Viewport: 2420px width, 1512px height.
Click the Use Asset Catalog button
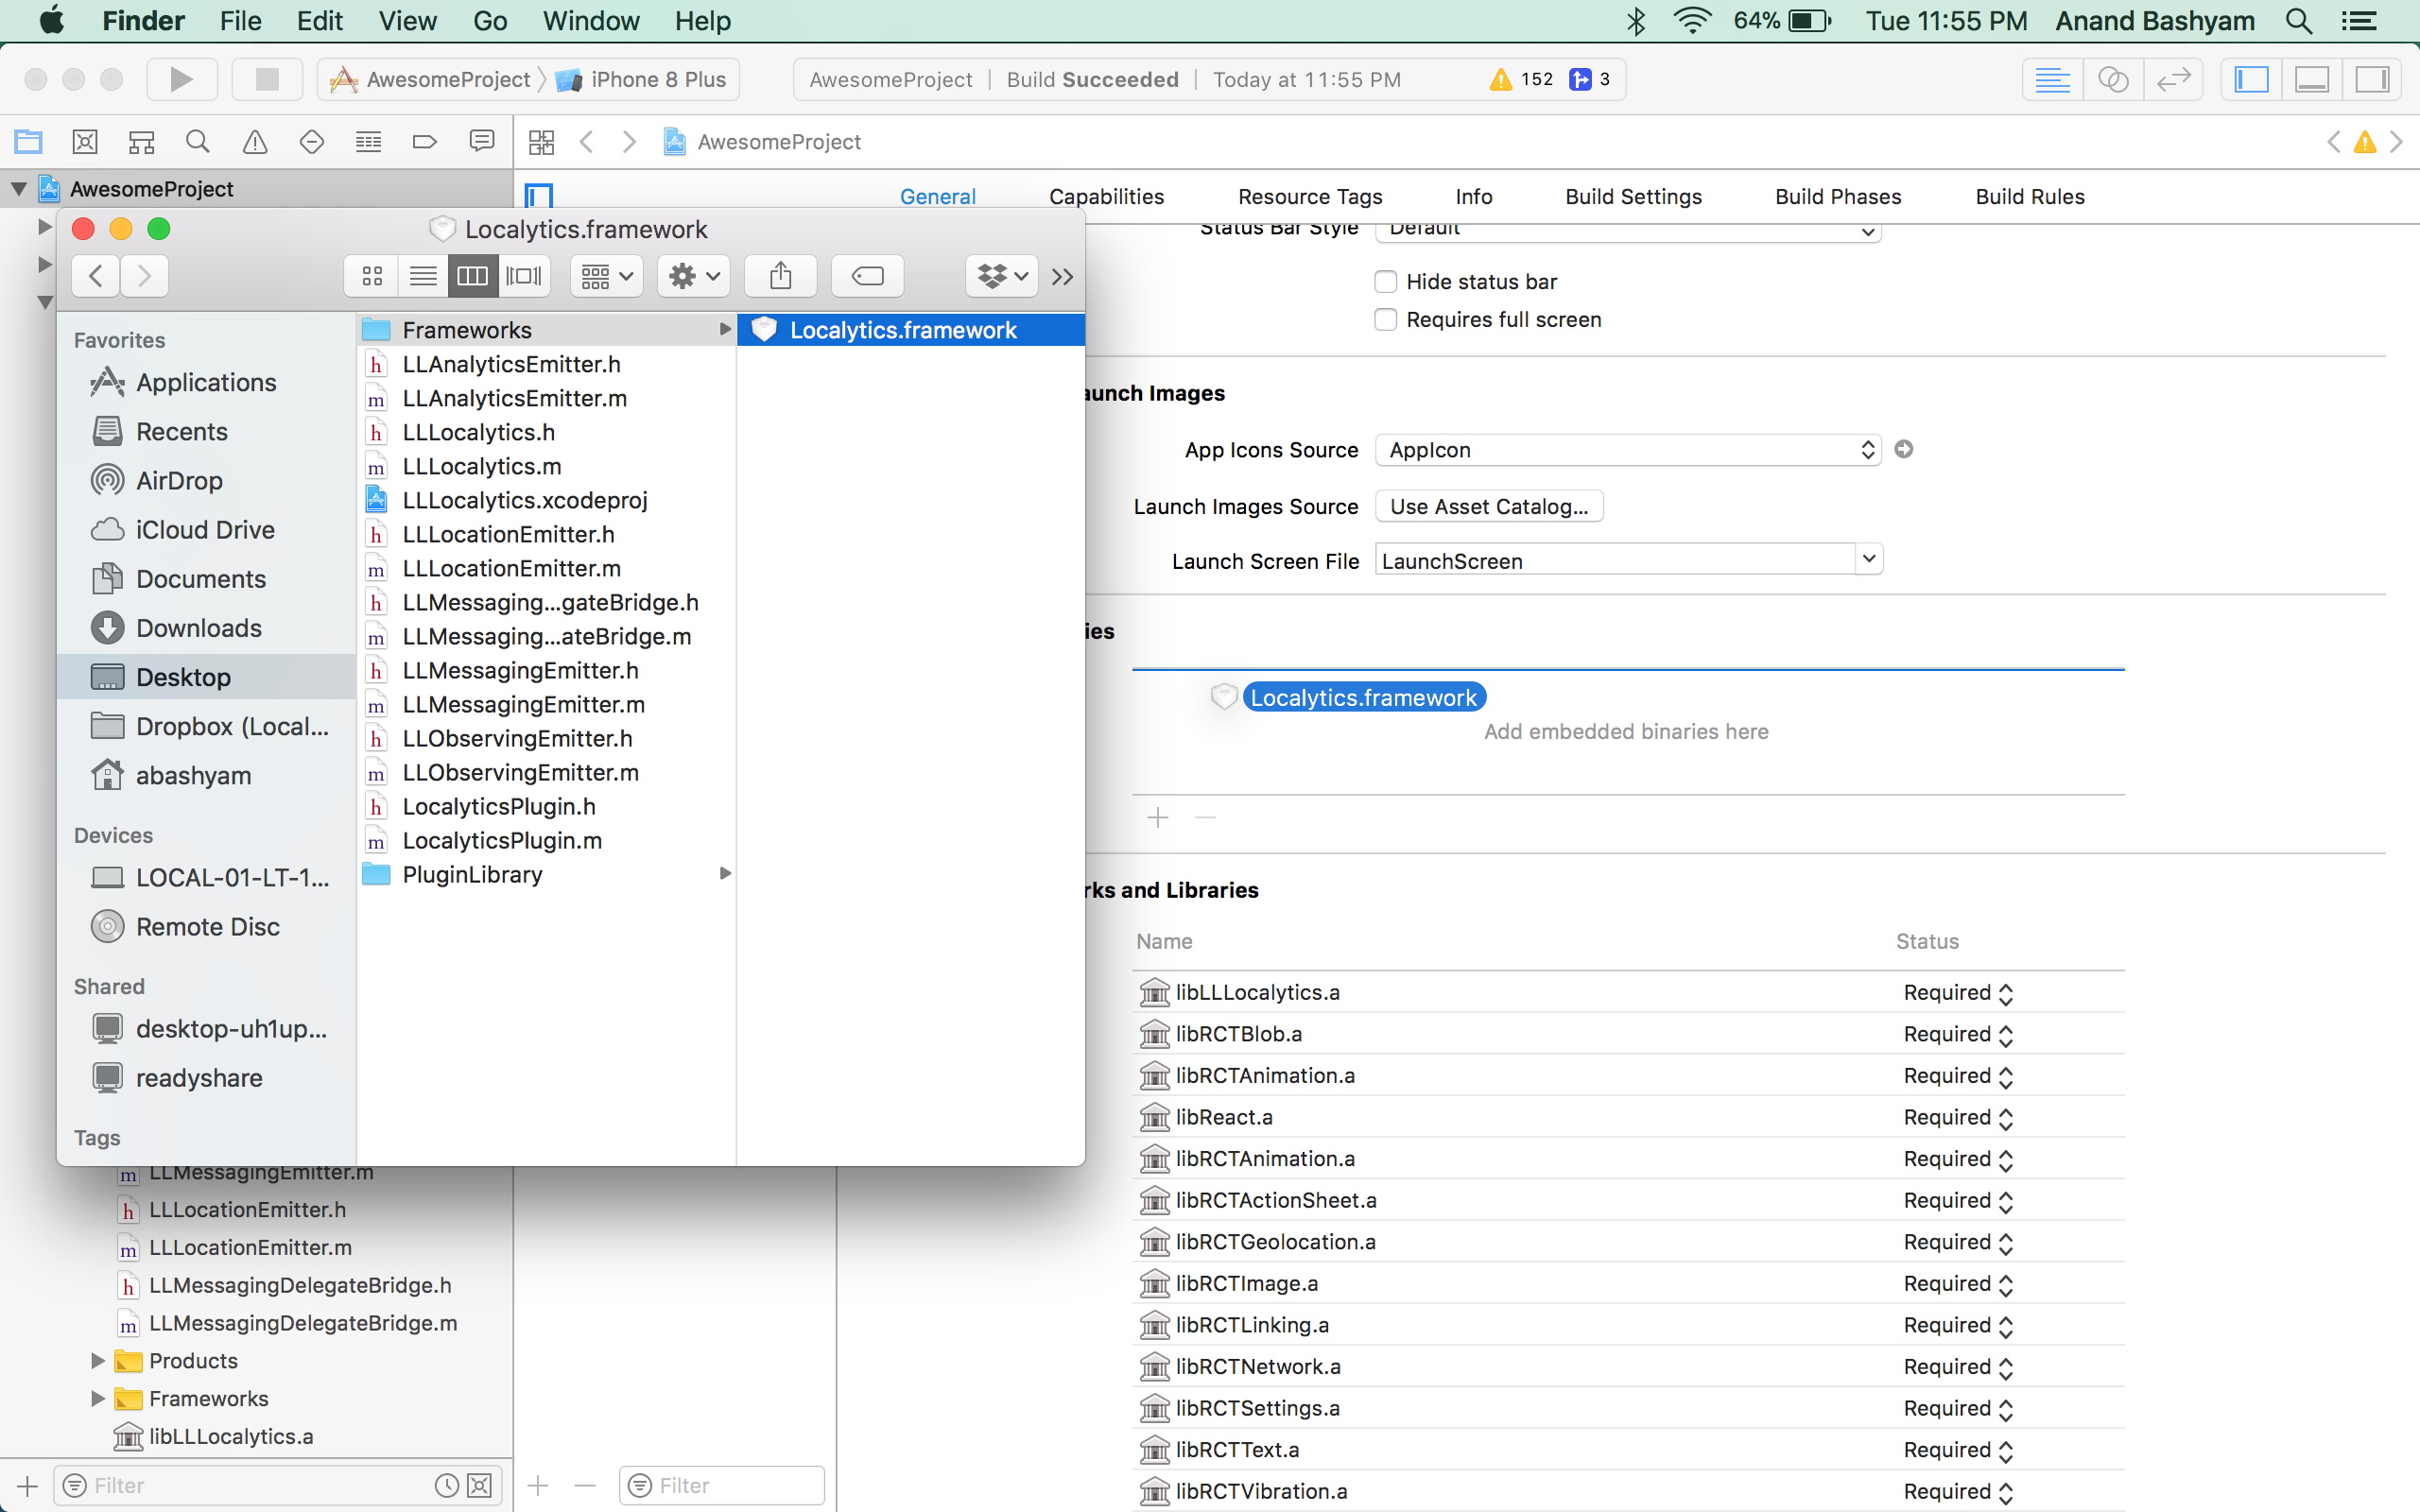coord(1487,506)
